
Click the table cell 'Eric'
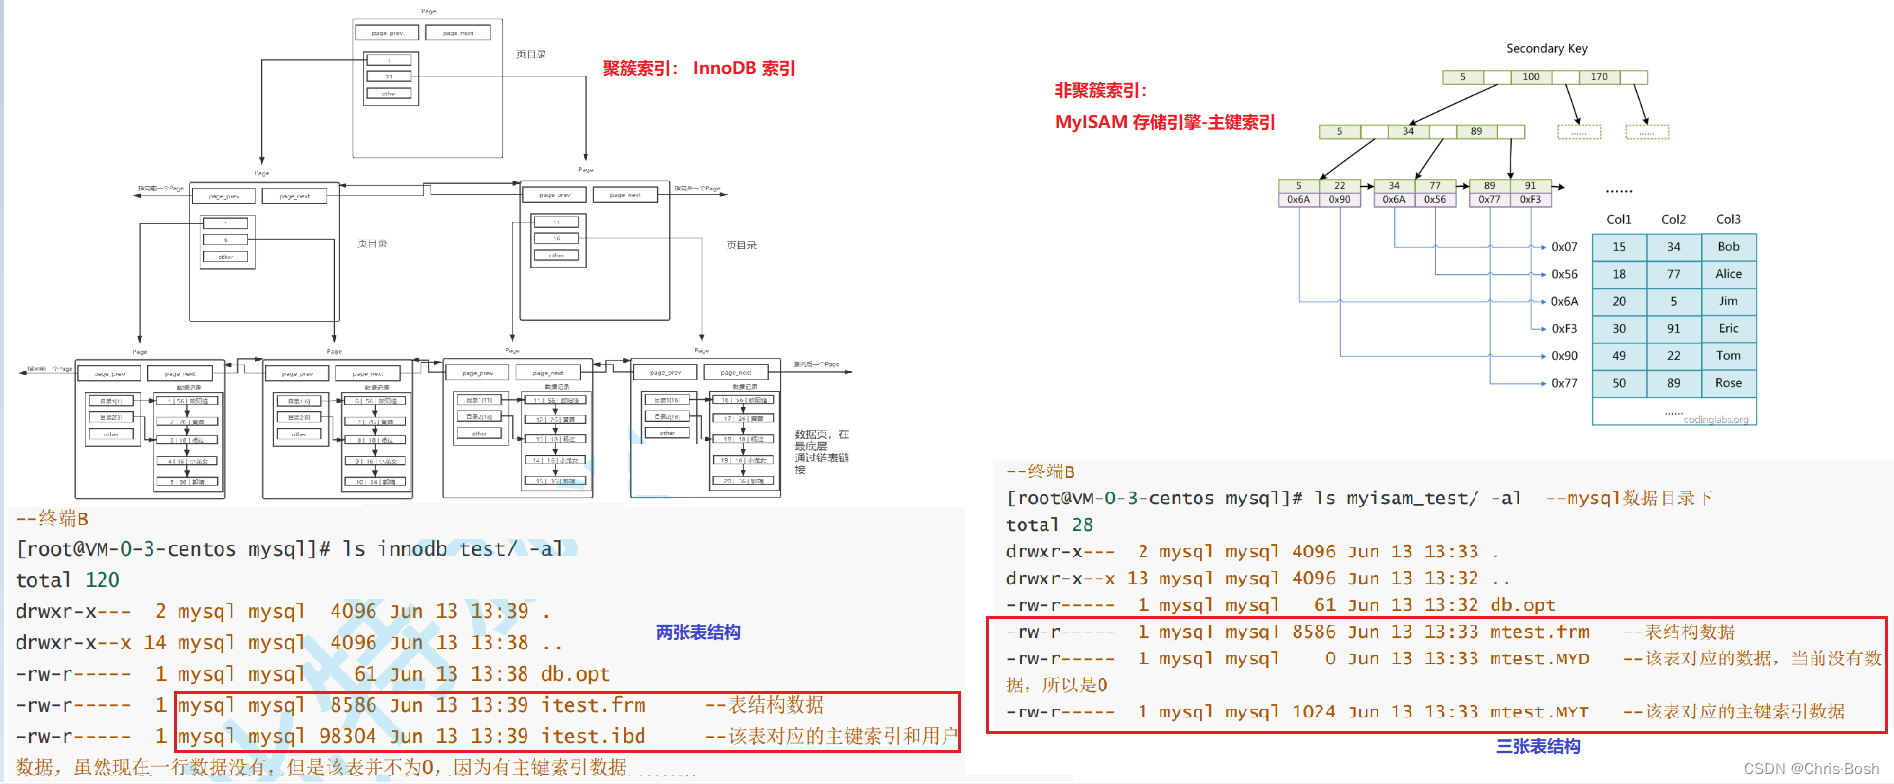1729,328
